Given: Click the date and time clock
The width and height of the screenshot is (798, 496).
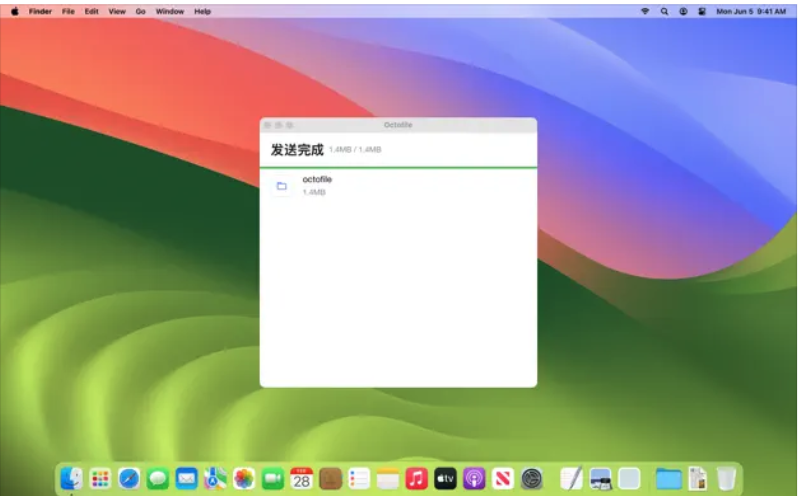Looking at the screenshot, I should (x=751, y=11).
